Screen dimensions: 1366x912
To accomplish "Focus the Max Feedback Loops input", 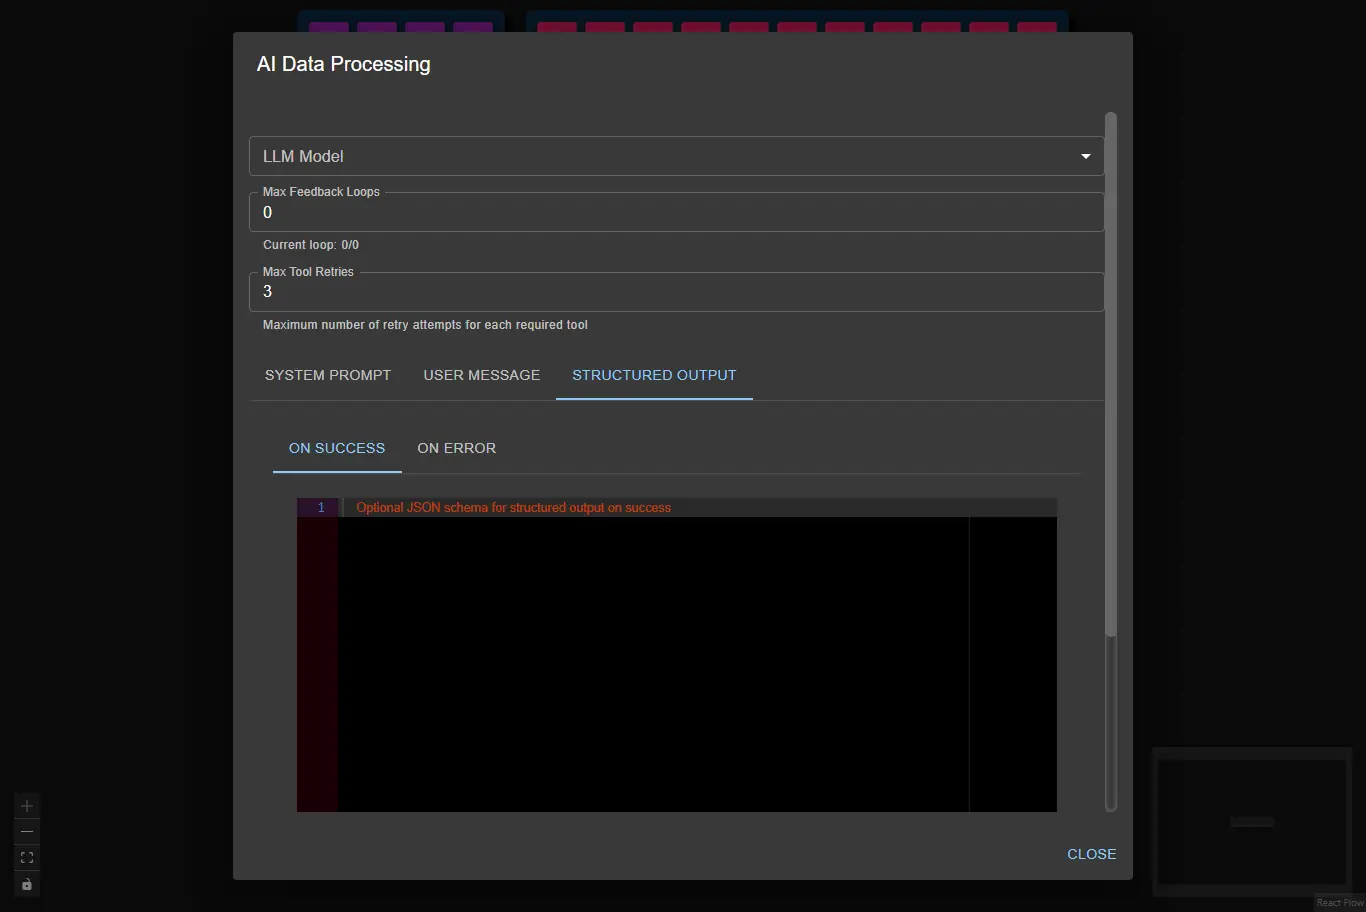I will coord(676,213).
